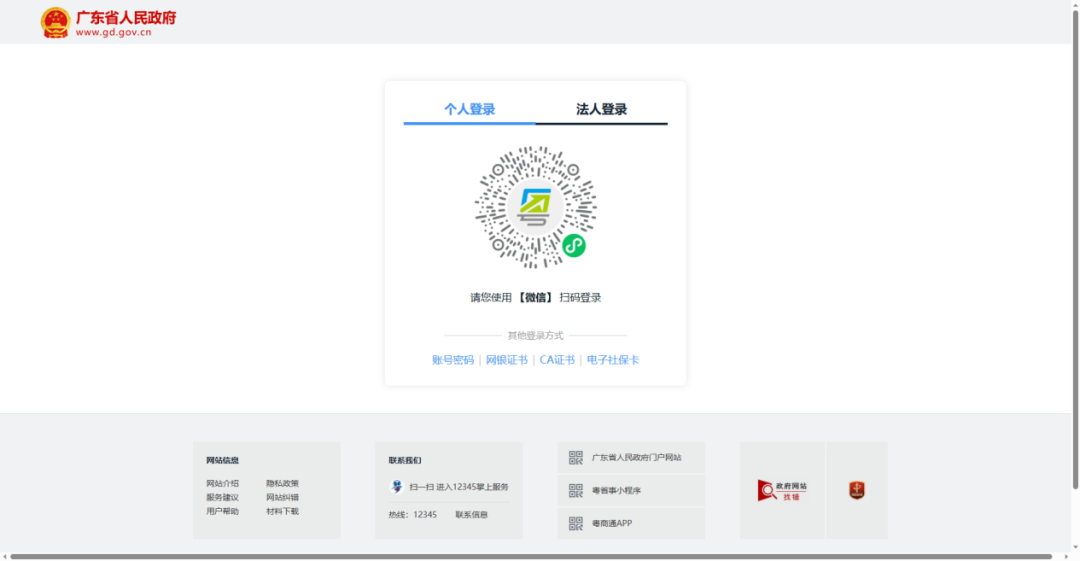
Task: Click the vertical scrollbar thumb
Action: pos(1075,248)
